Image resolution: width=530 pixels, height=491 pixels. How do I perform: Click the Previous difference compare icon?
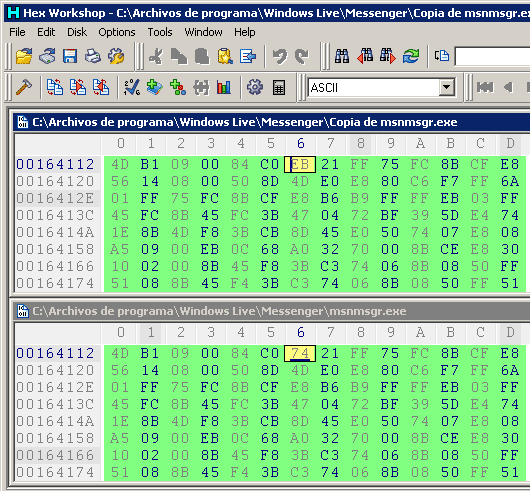pos(101,88)
